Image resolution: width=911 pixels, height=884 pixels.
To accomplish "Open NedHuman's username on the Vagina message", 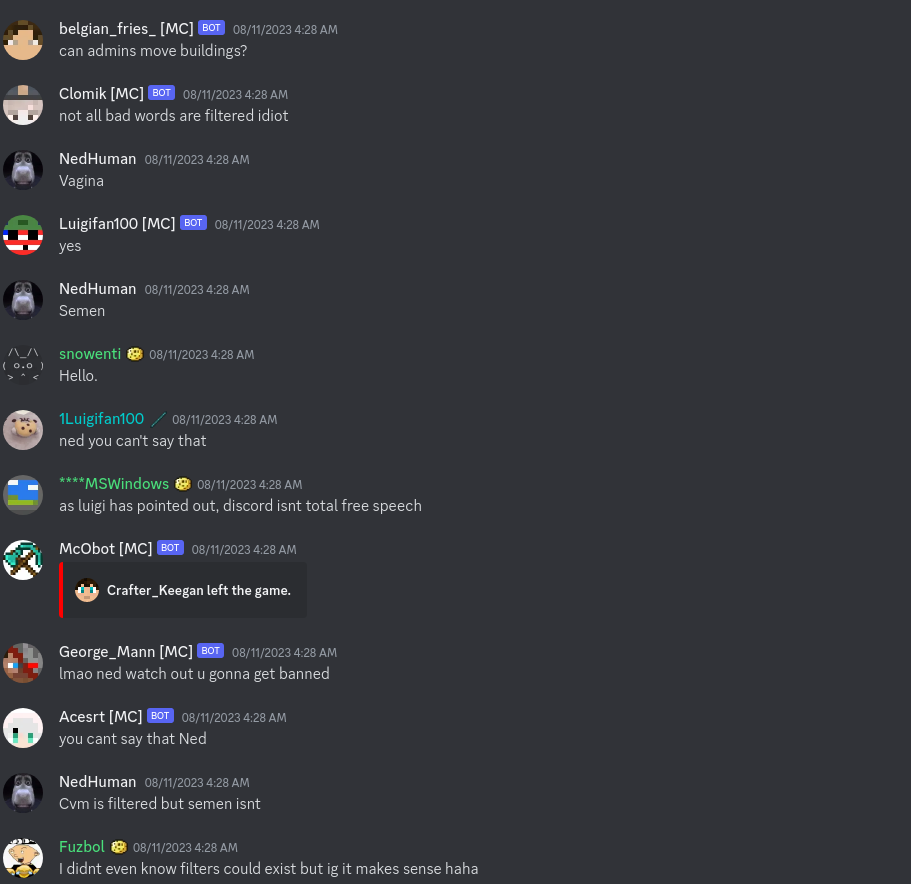I will coord(98,159).
